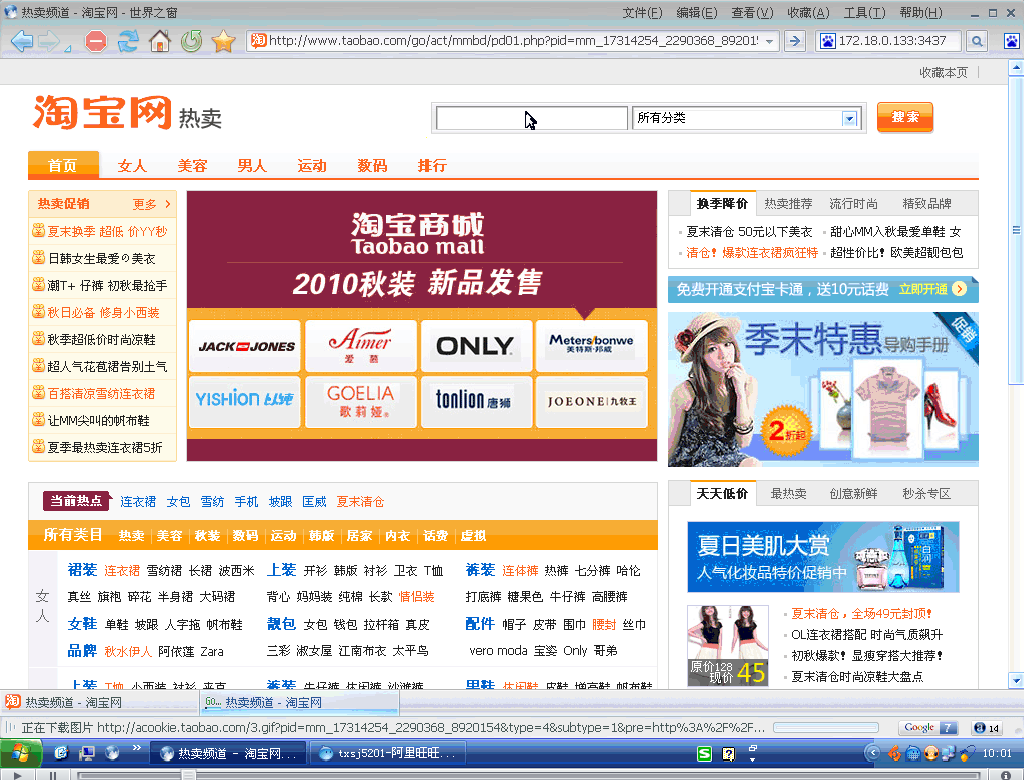Open the address bar URL dropdown arrow
Screen dimensions: 1024x780
[x=770, y=41]
